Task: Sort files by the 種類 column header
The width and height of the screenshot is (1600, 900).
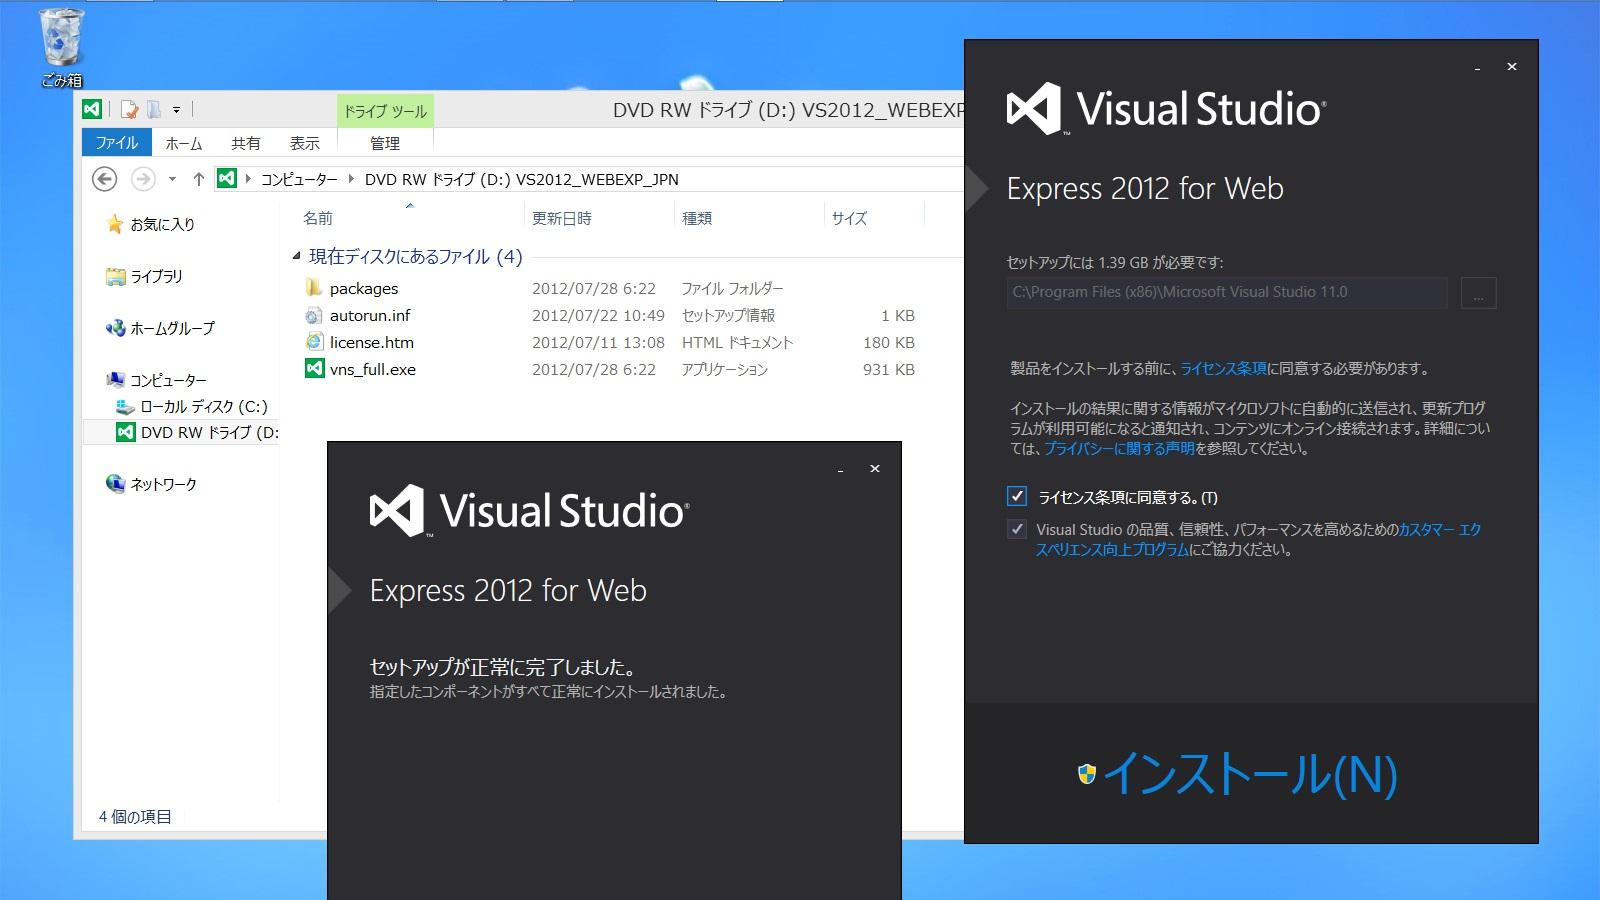Action: click(697, 218)
